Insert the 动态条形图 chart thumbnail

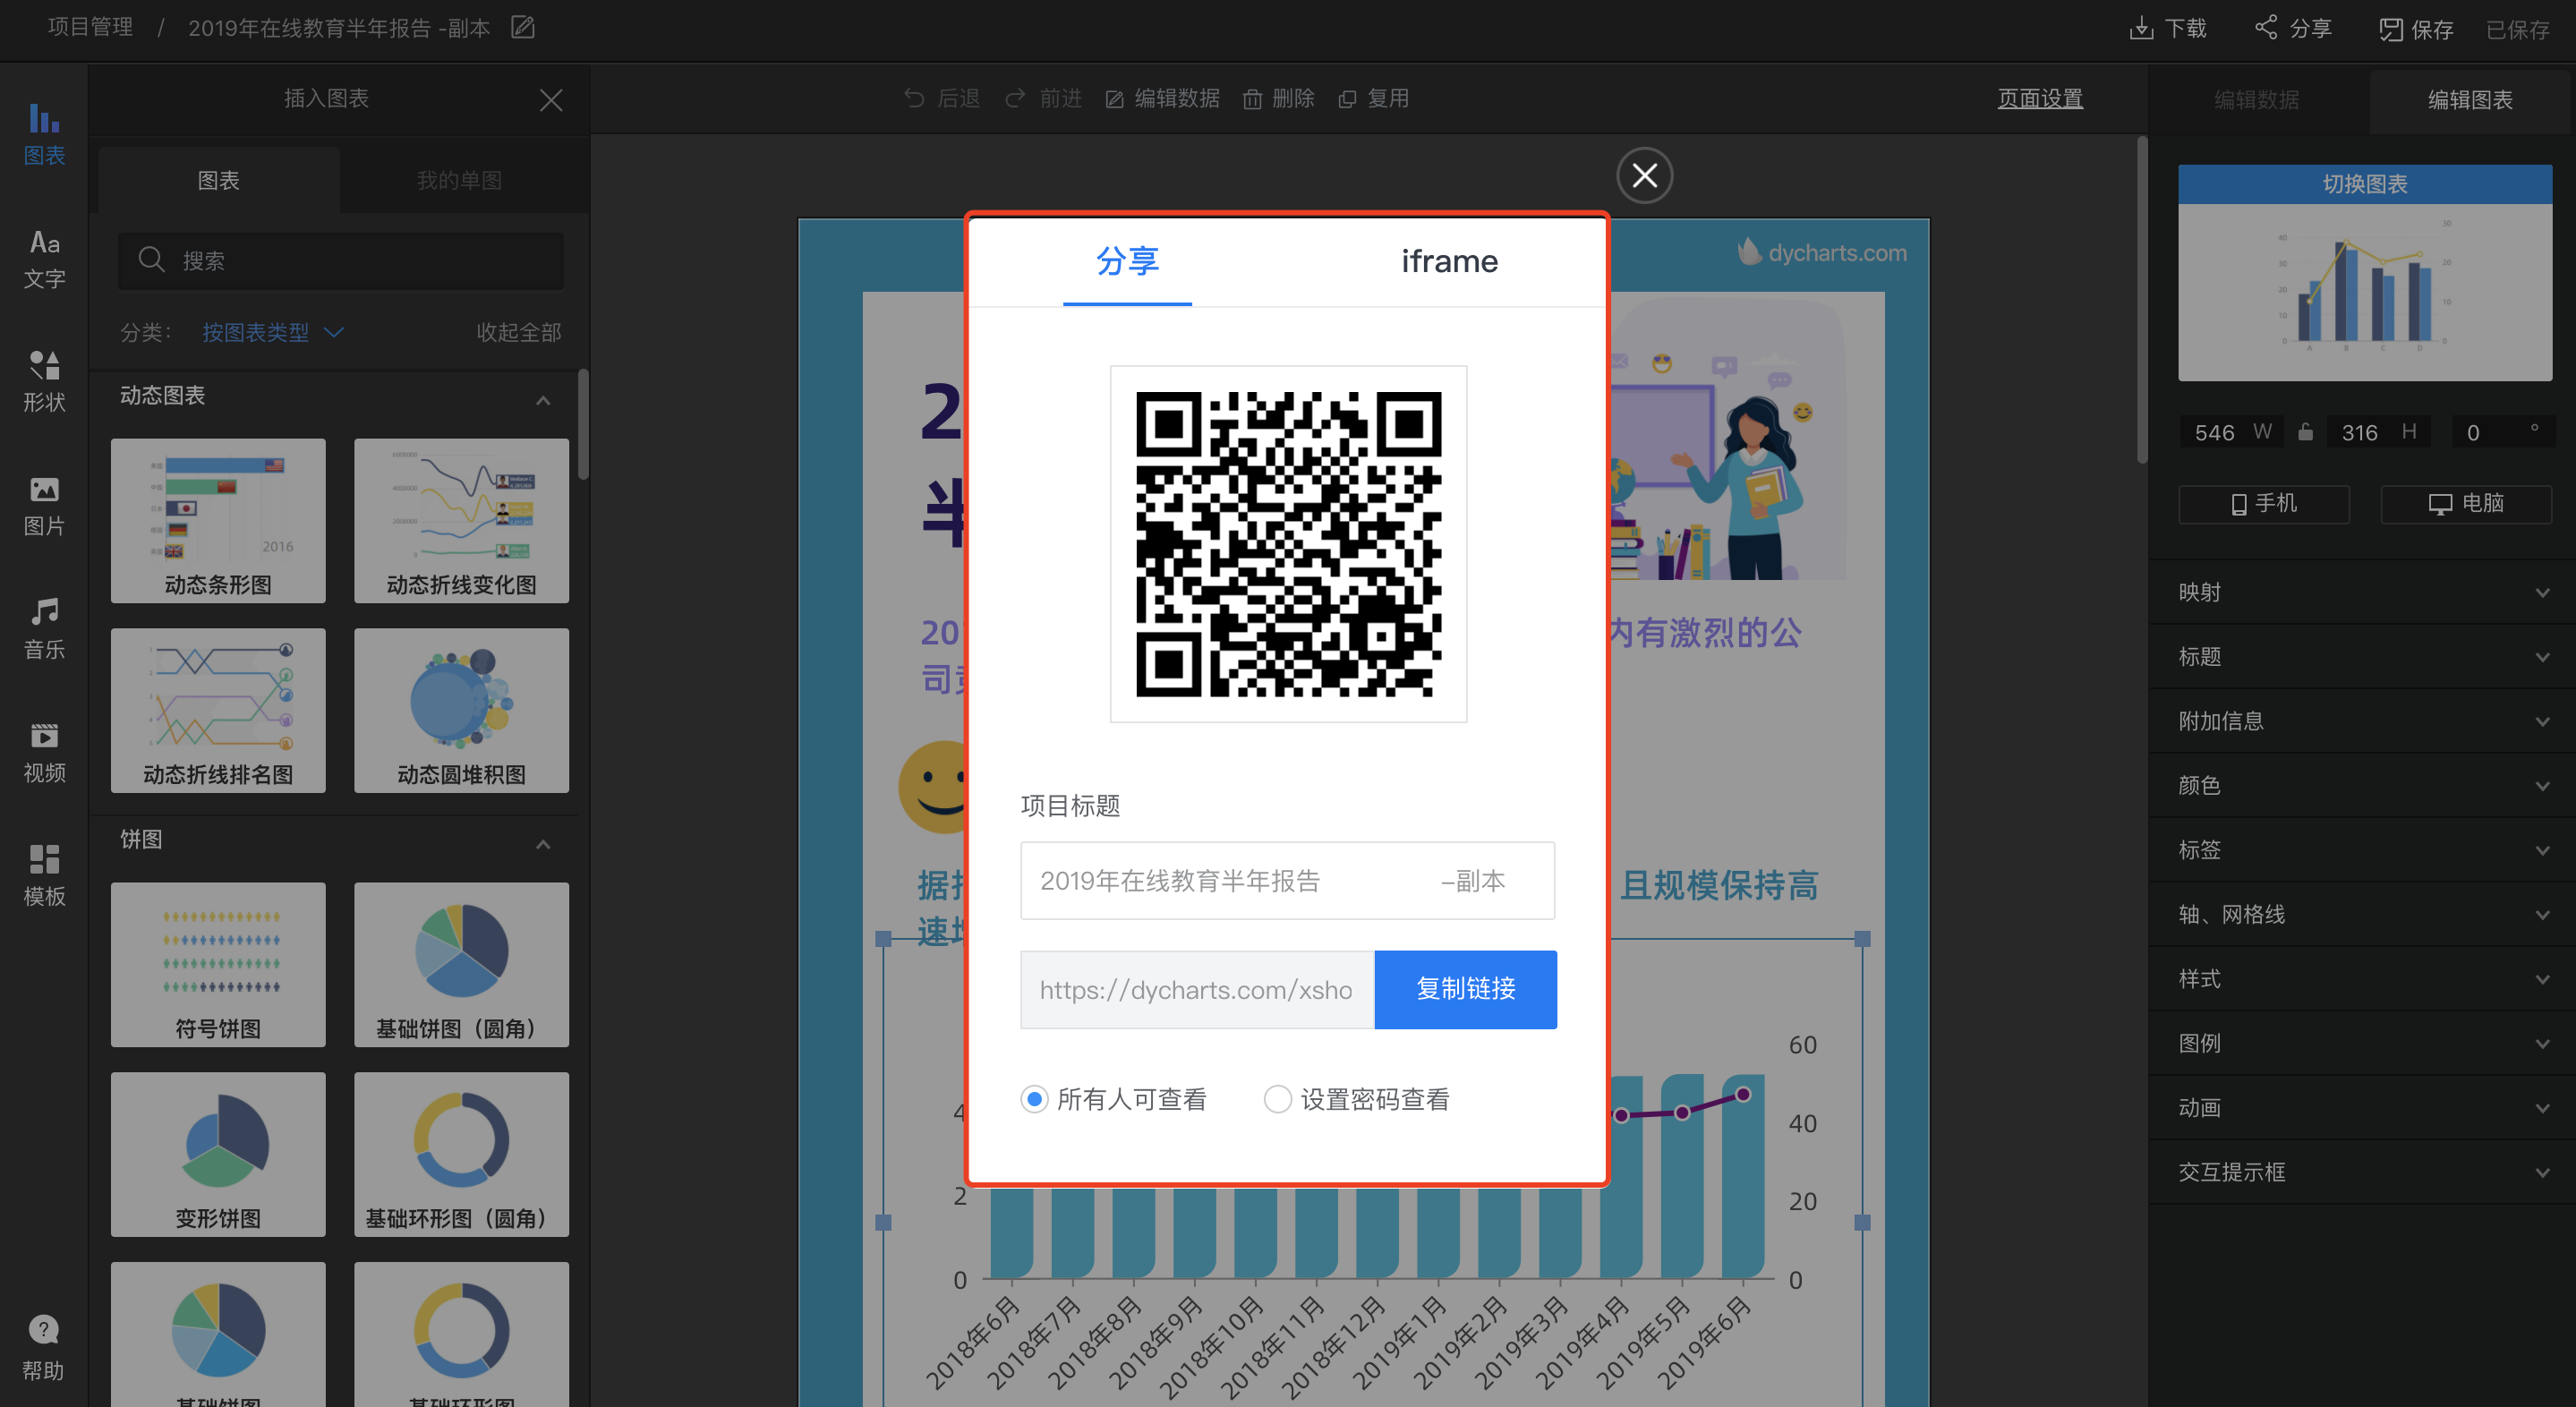pyautogui.click(x=218, y=520)
